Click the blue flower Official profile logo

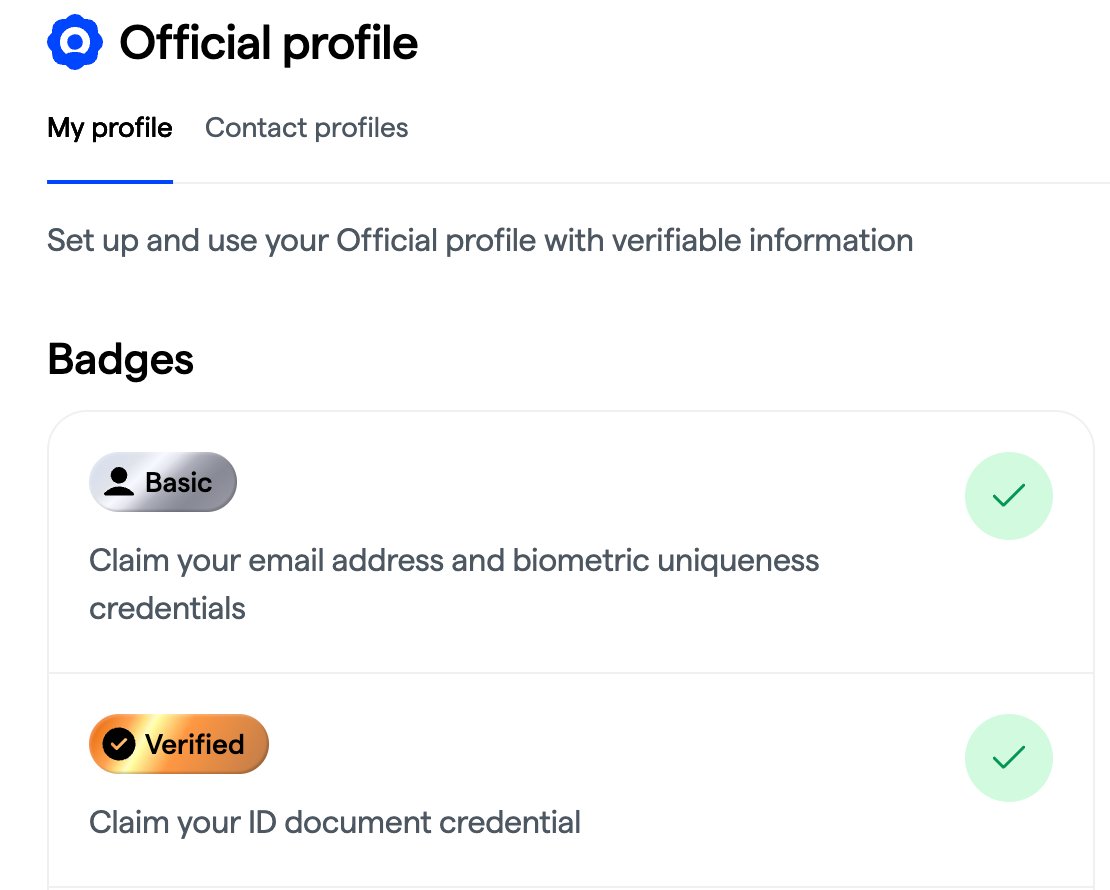(75, 43)
